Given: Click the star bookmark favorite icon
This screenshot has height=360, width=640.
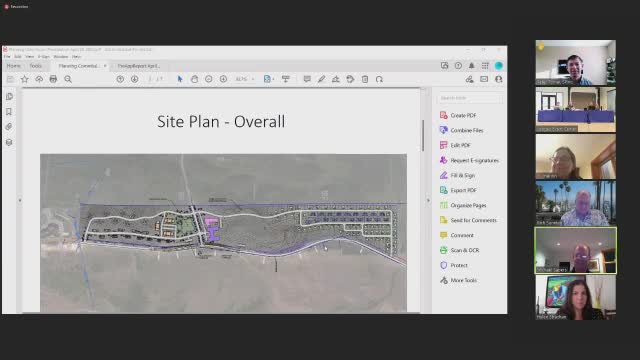Looking at the screenshot, I should [25, 79].
